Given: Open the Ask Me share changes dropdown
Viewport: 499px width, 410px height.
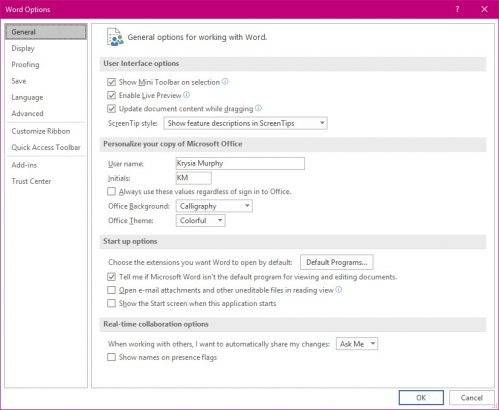Looking at the screenshot, I should (x=357, y=344).
